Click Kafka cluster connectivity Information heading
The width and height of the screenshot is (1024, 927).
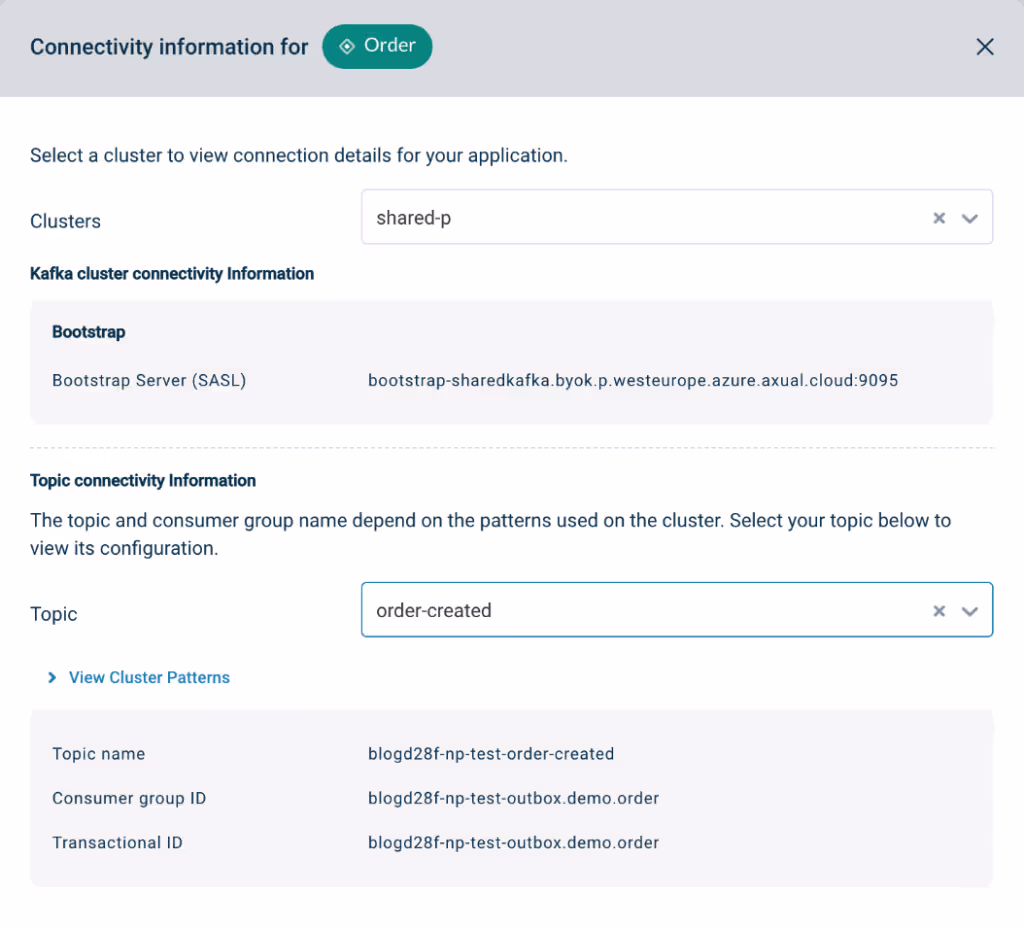(172, 274)
